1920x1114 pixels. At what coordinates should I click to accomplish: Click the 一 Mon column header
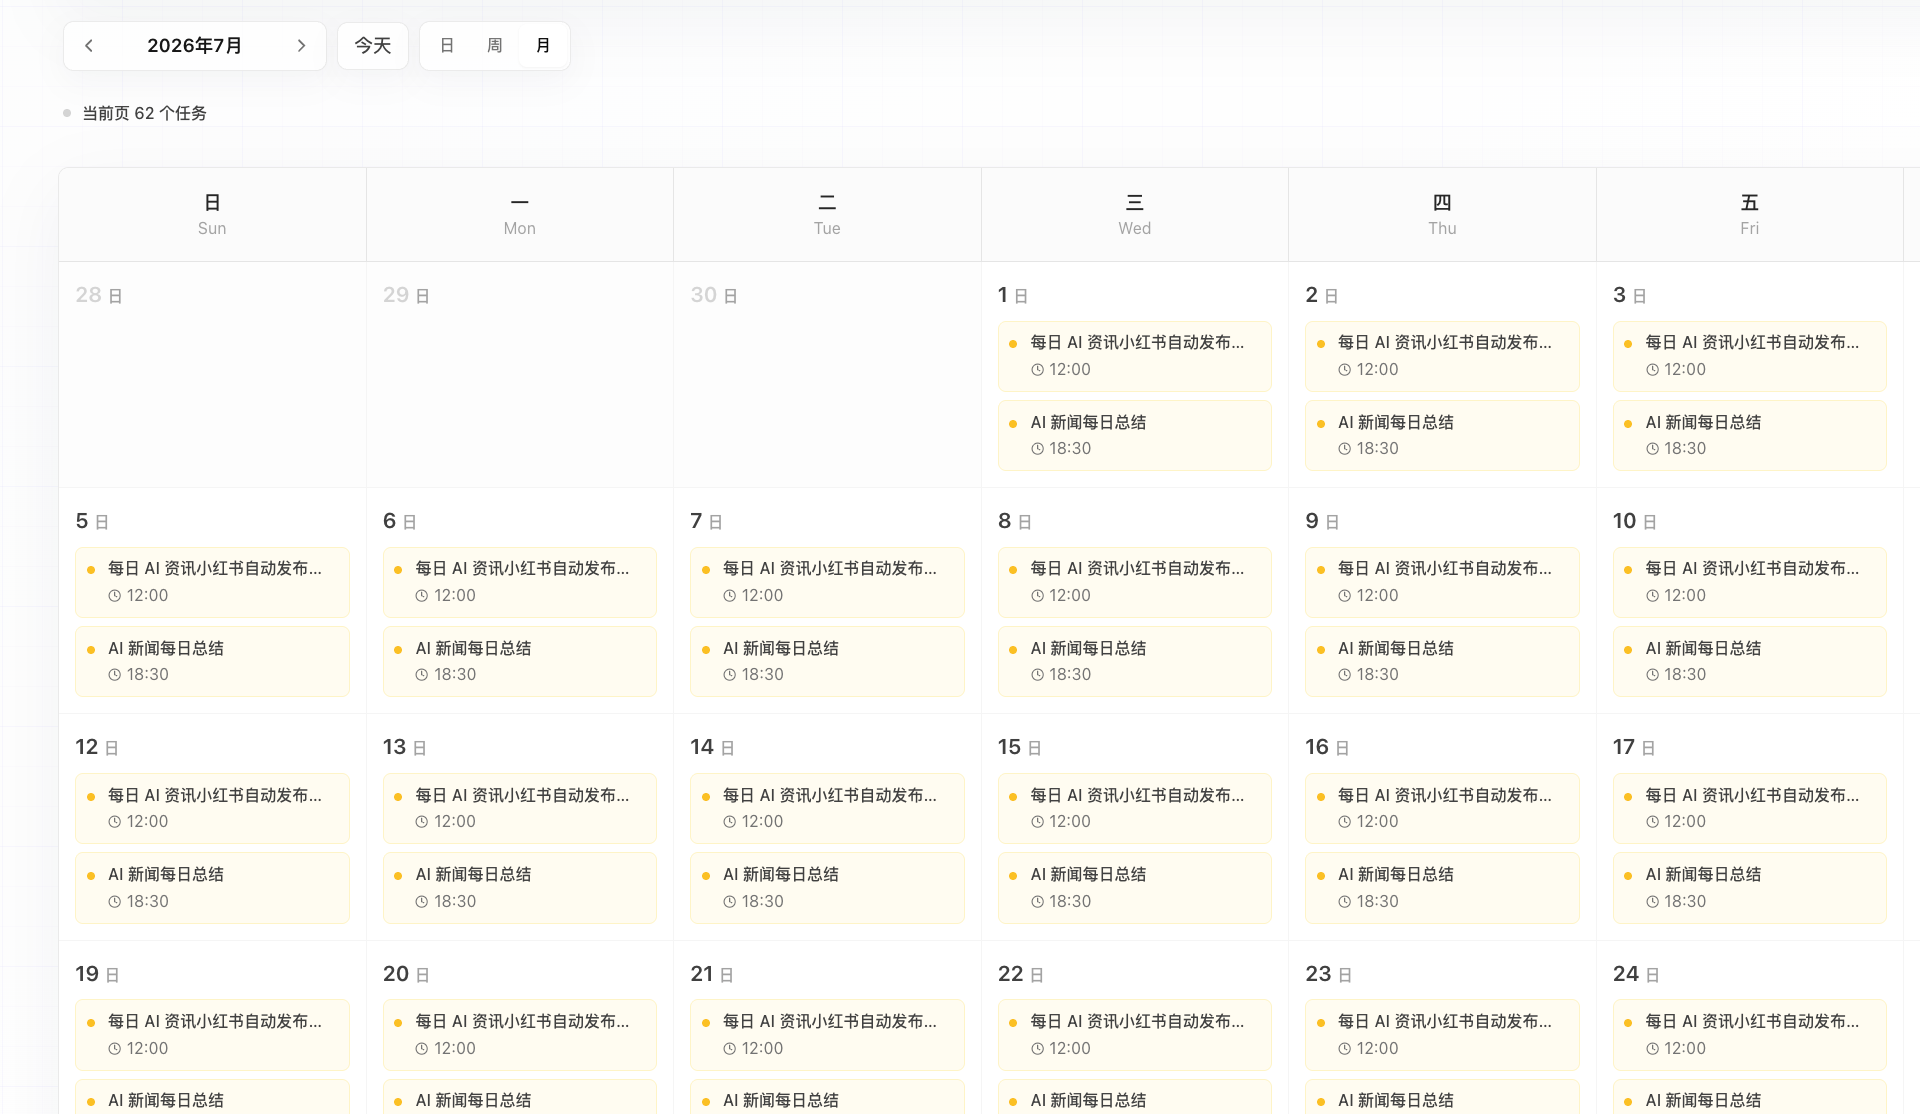click(520, 214)
